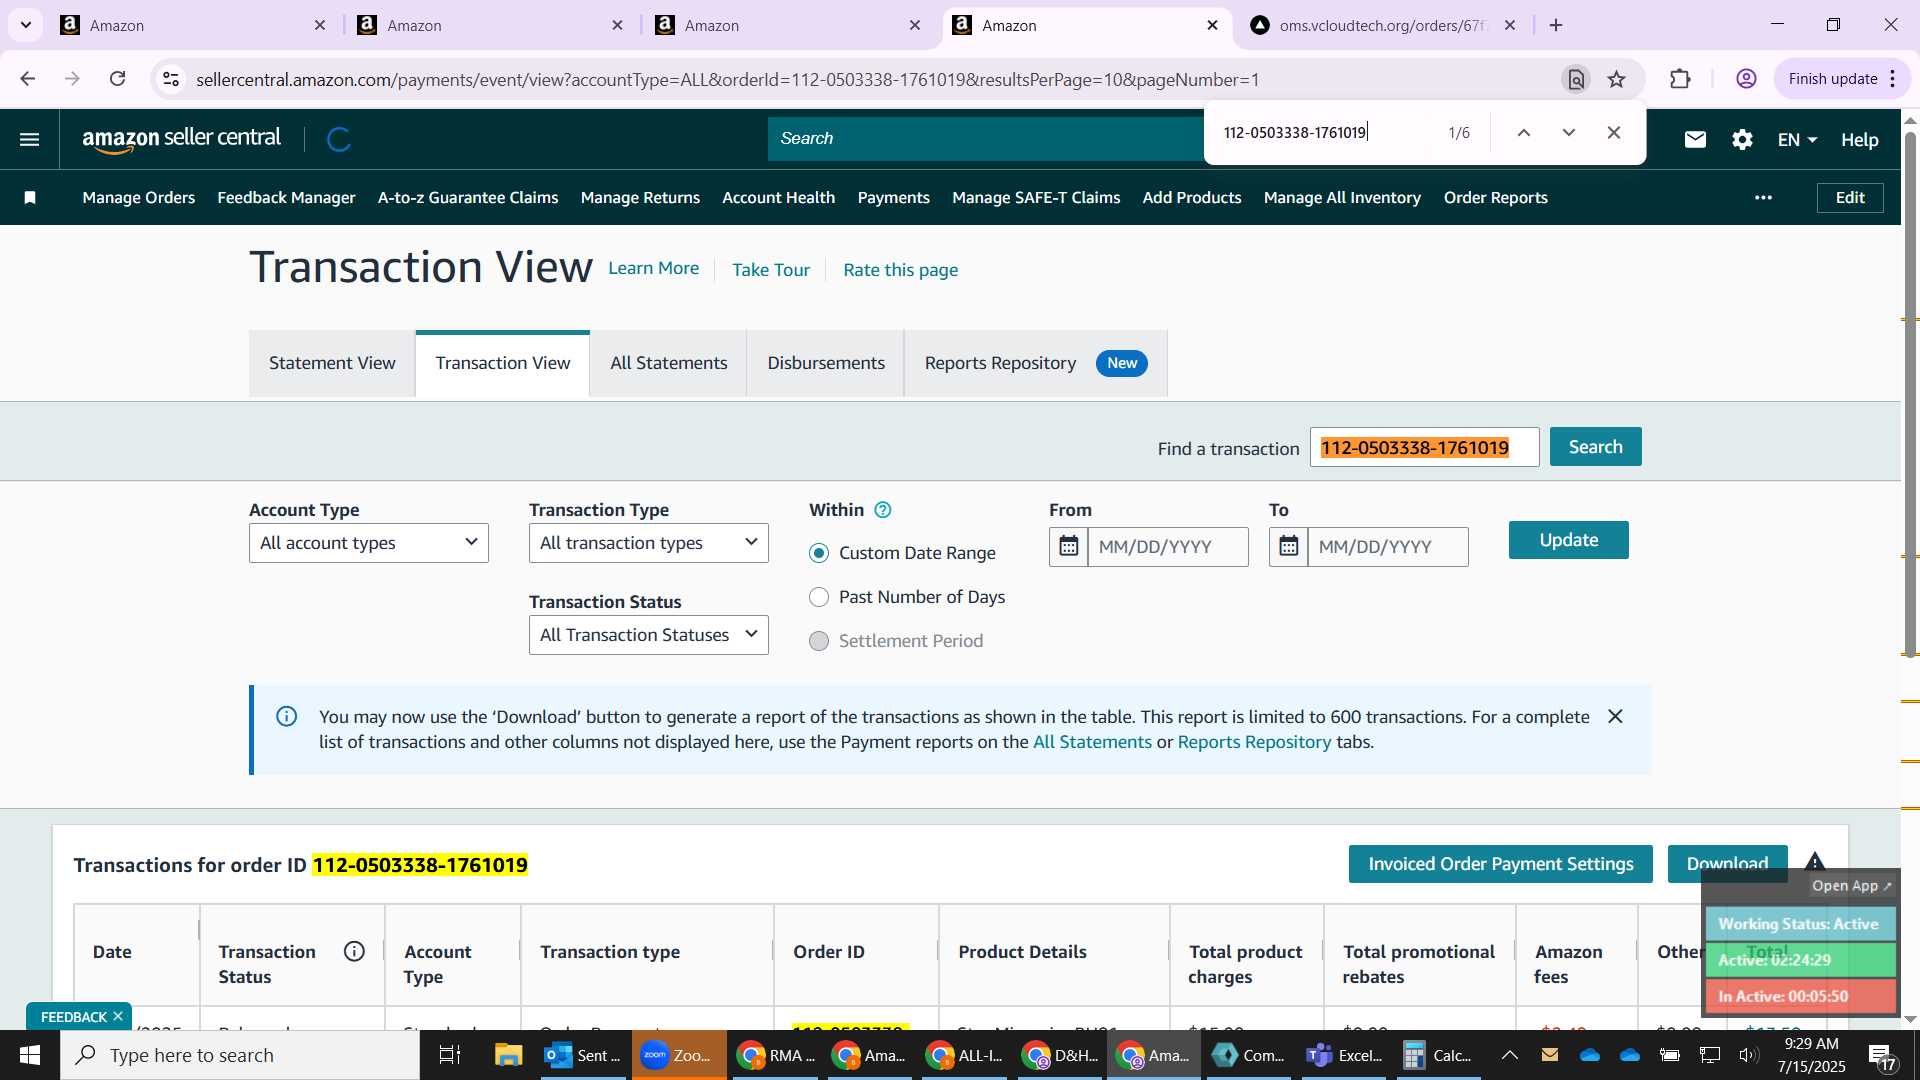Click the From date MM/DD/YYYY field
Image resolution: width=1920 pixels, height=1080 pixels.
(x=1168, y=547)
